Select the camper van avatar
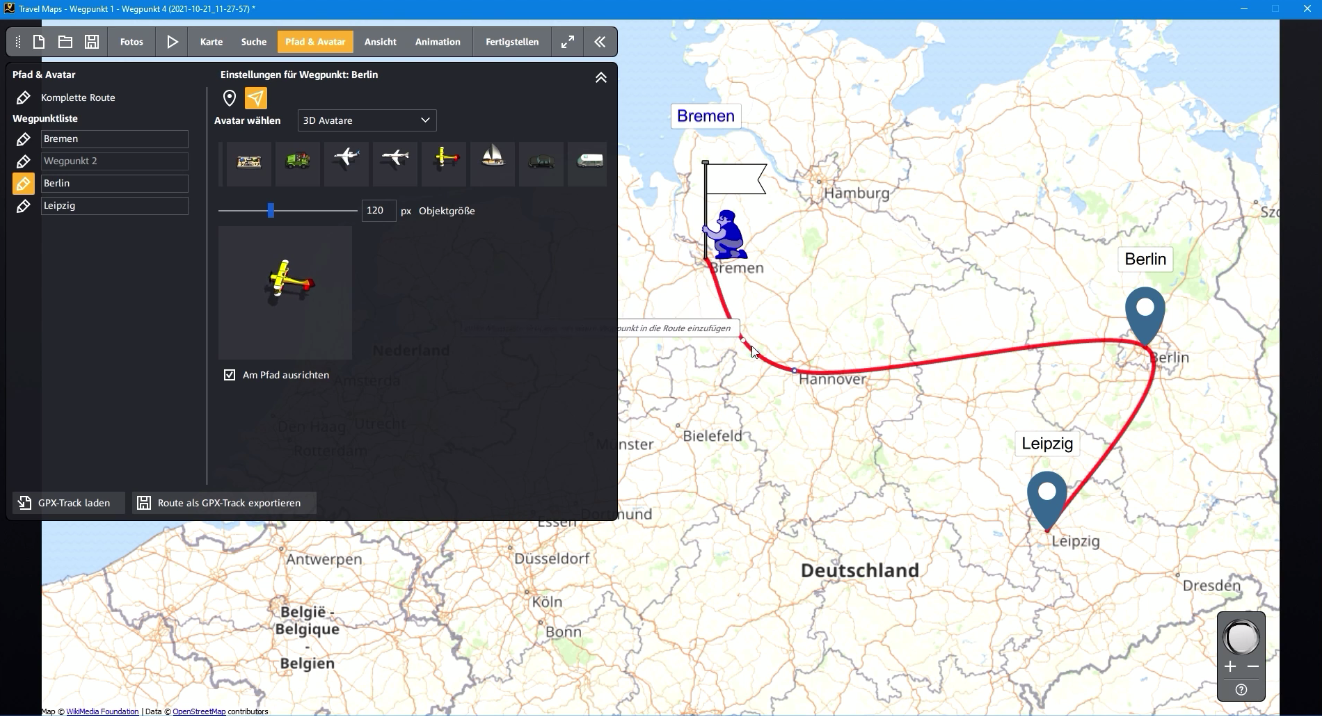The image size is (1322, 716). pyautogui.click(x=588, y=163)
